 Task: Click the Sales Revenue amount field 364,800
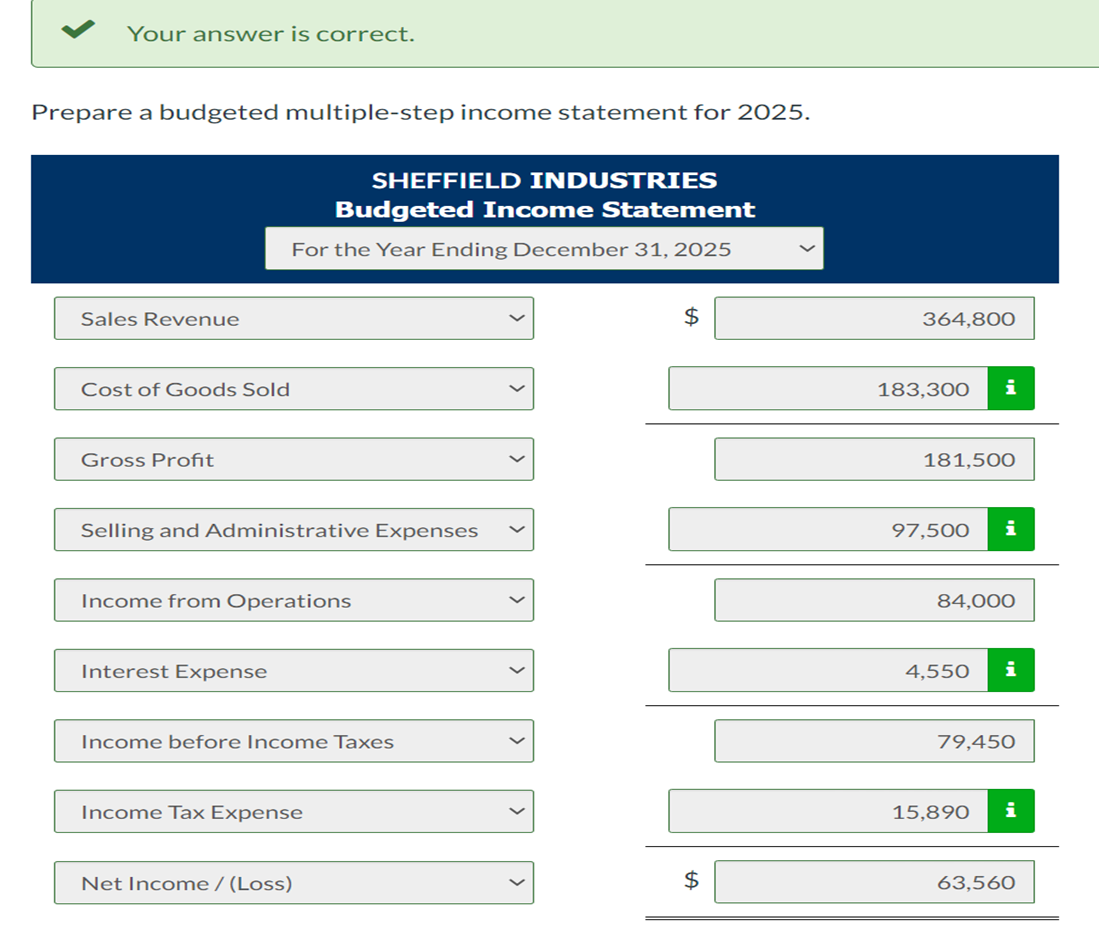(x=874, y=318)
